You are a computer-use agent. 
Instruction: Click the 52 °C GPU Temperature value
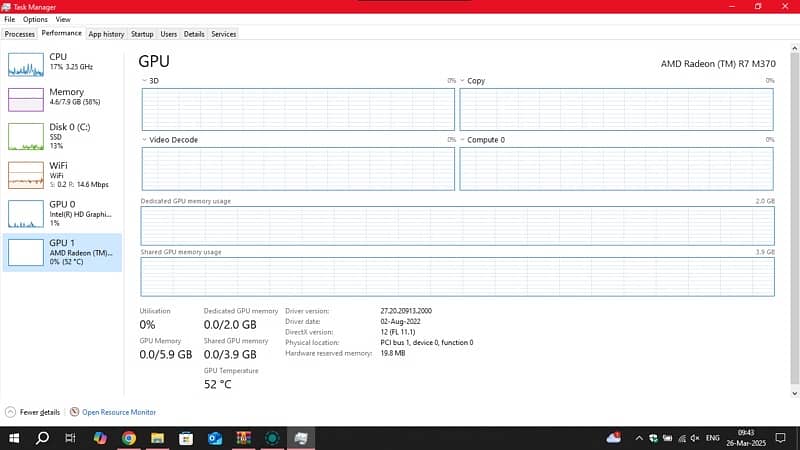(217, 384)
